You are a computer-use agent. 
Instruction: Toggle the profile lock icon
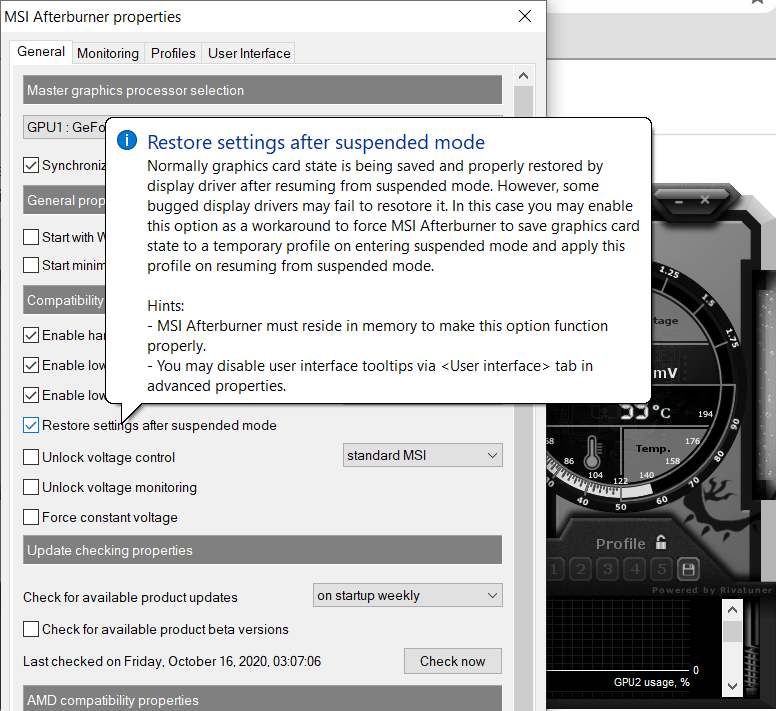coord(661,542)
